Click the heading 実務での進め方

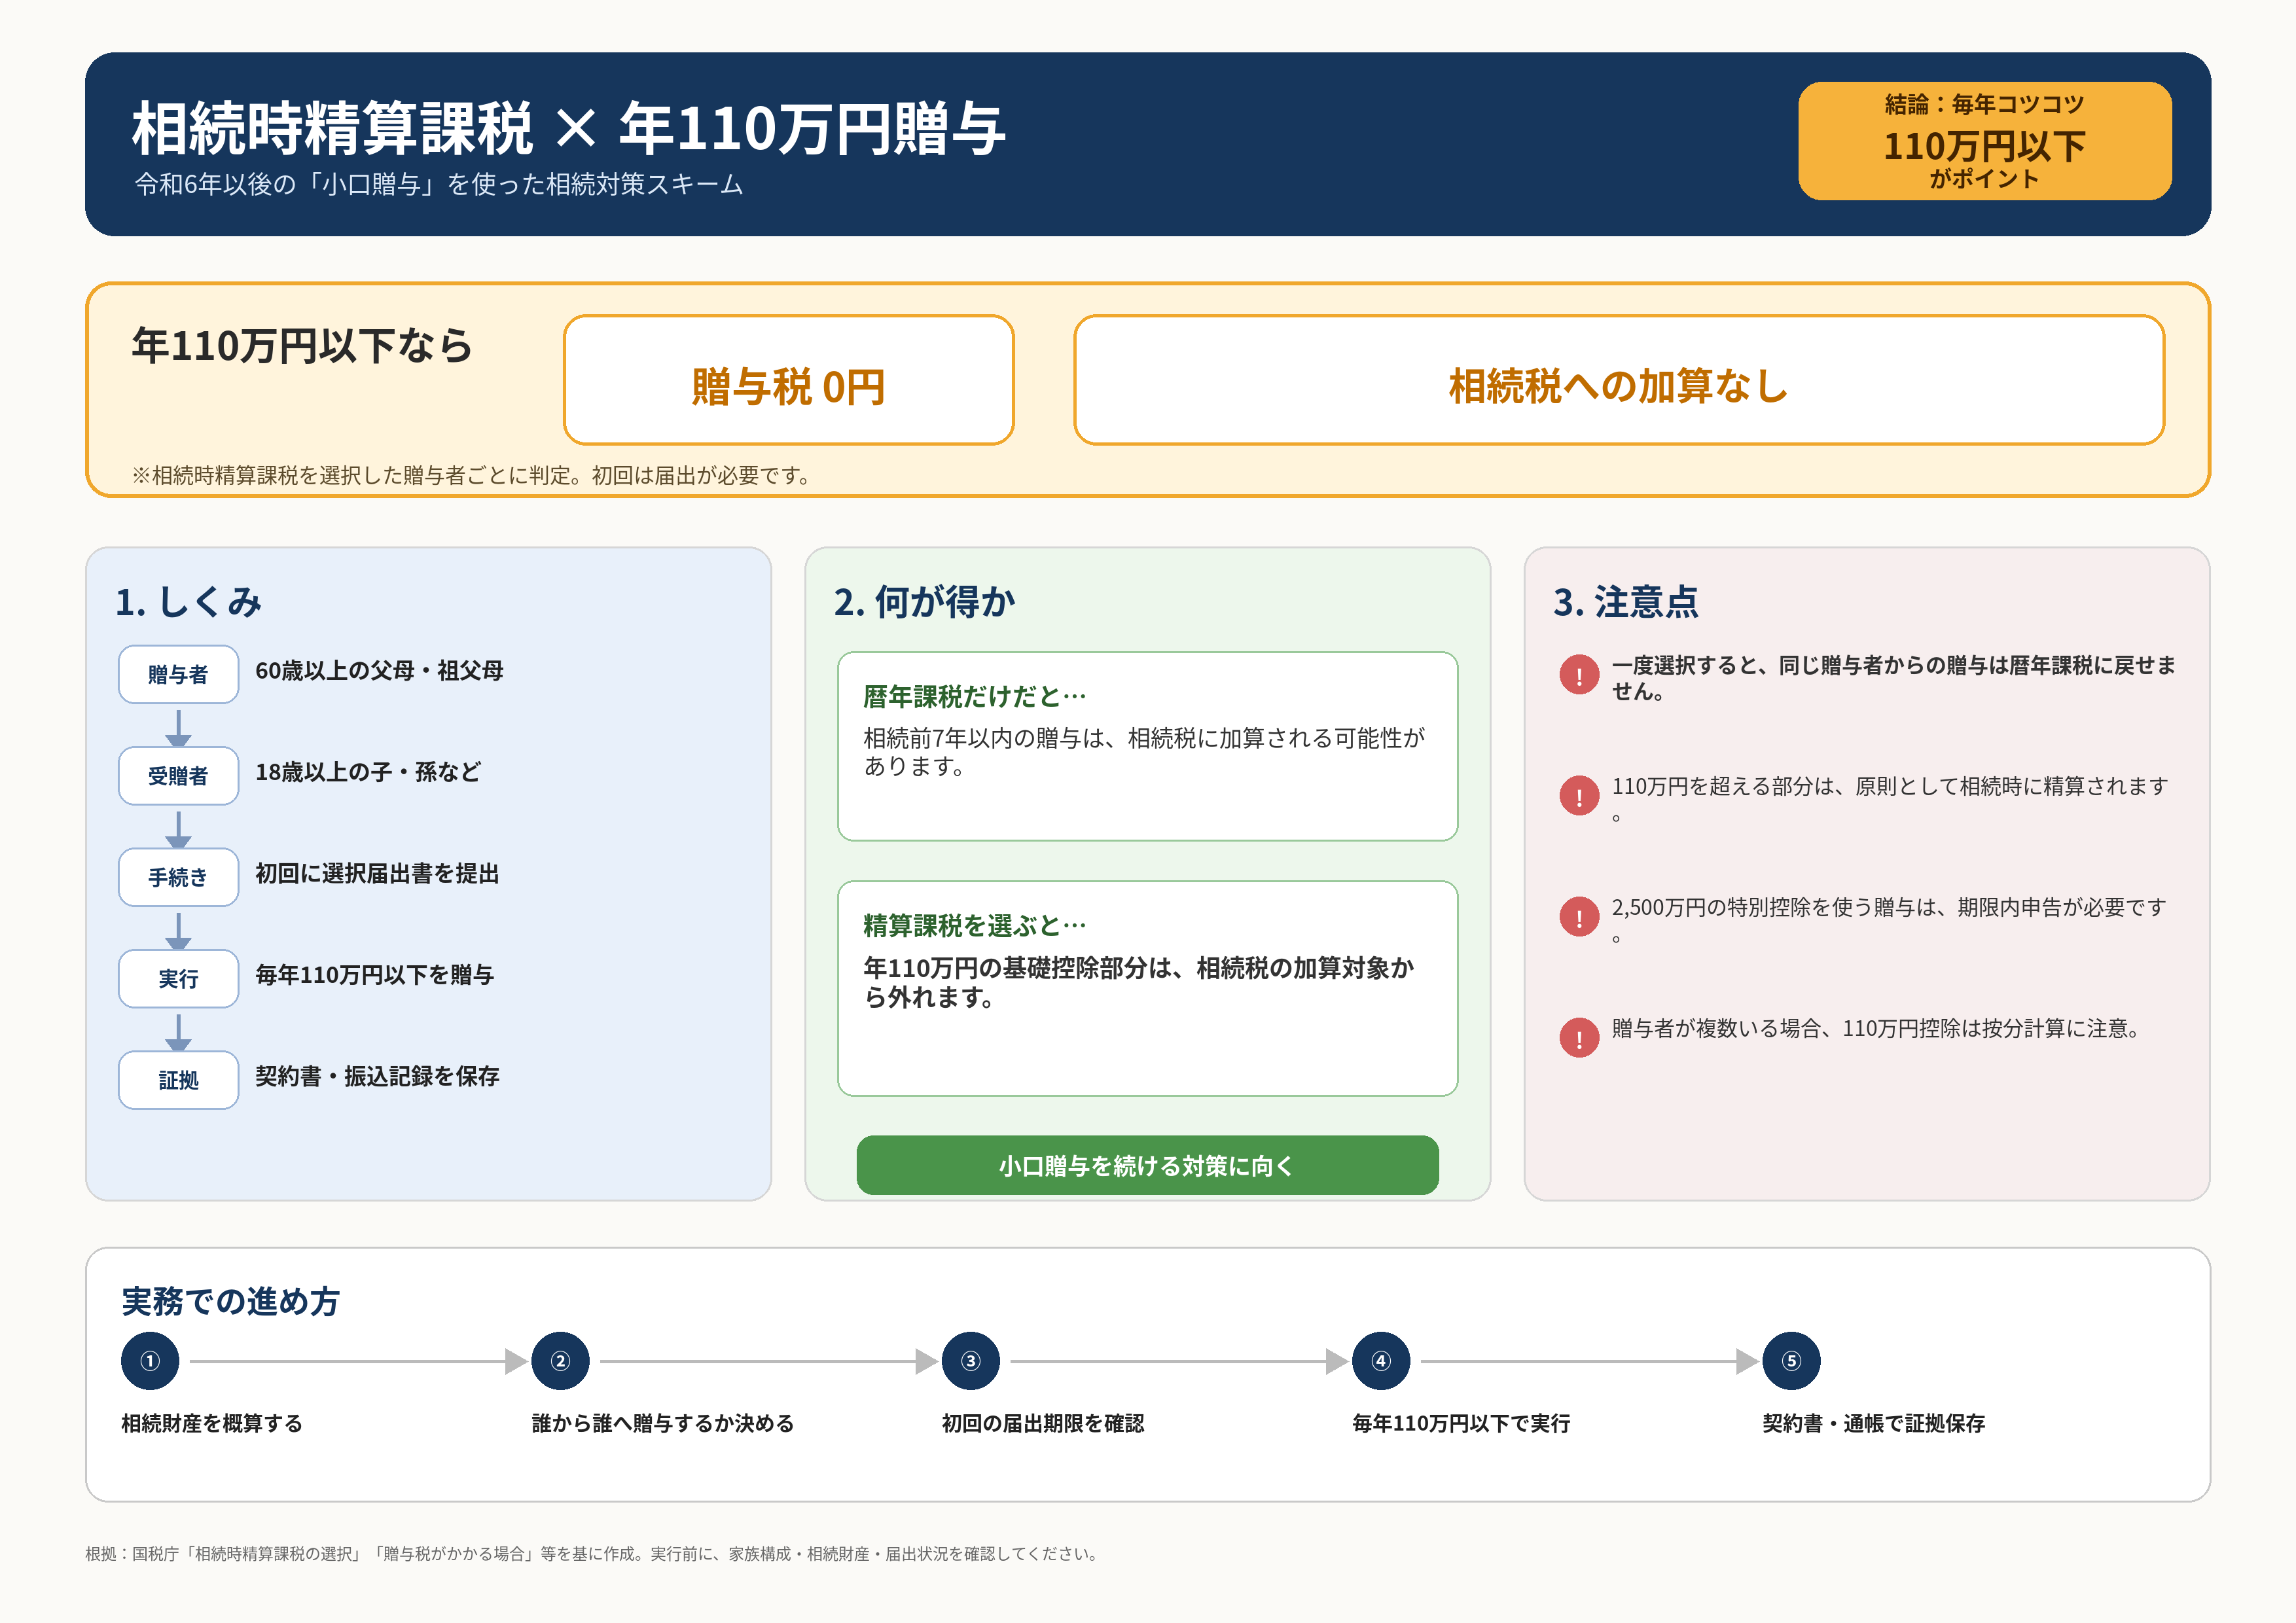(231, 1302)
